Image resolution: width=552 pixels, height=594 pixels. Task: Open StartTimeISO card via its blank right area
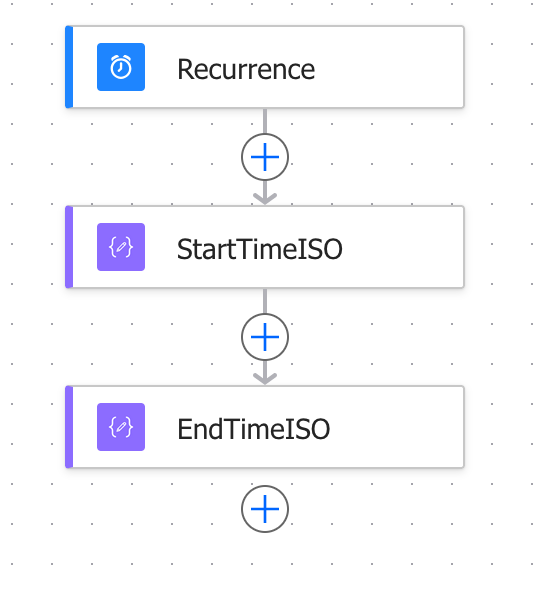(403, 247)
